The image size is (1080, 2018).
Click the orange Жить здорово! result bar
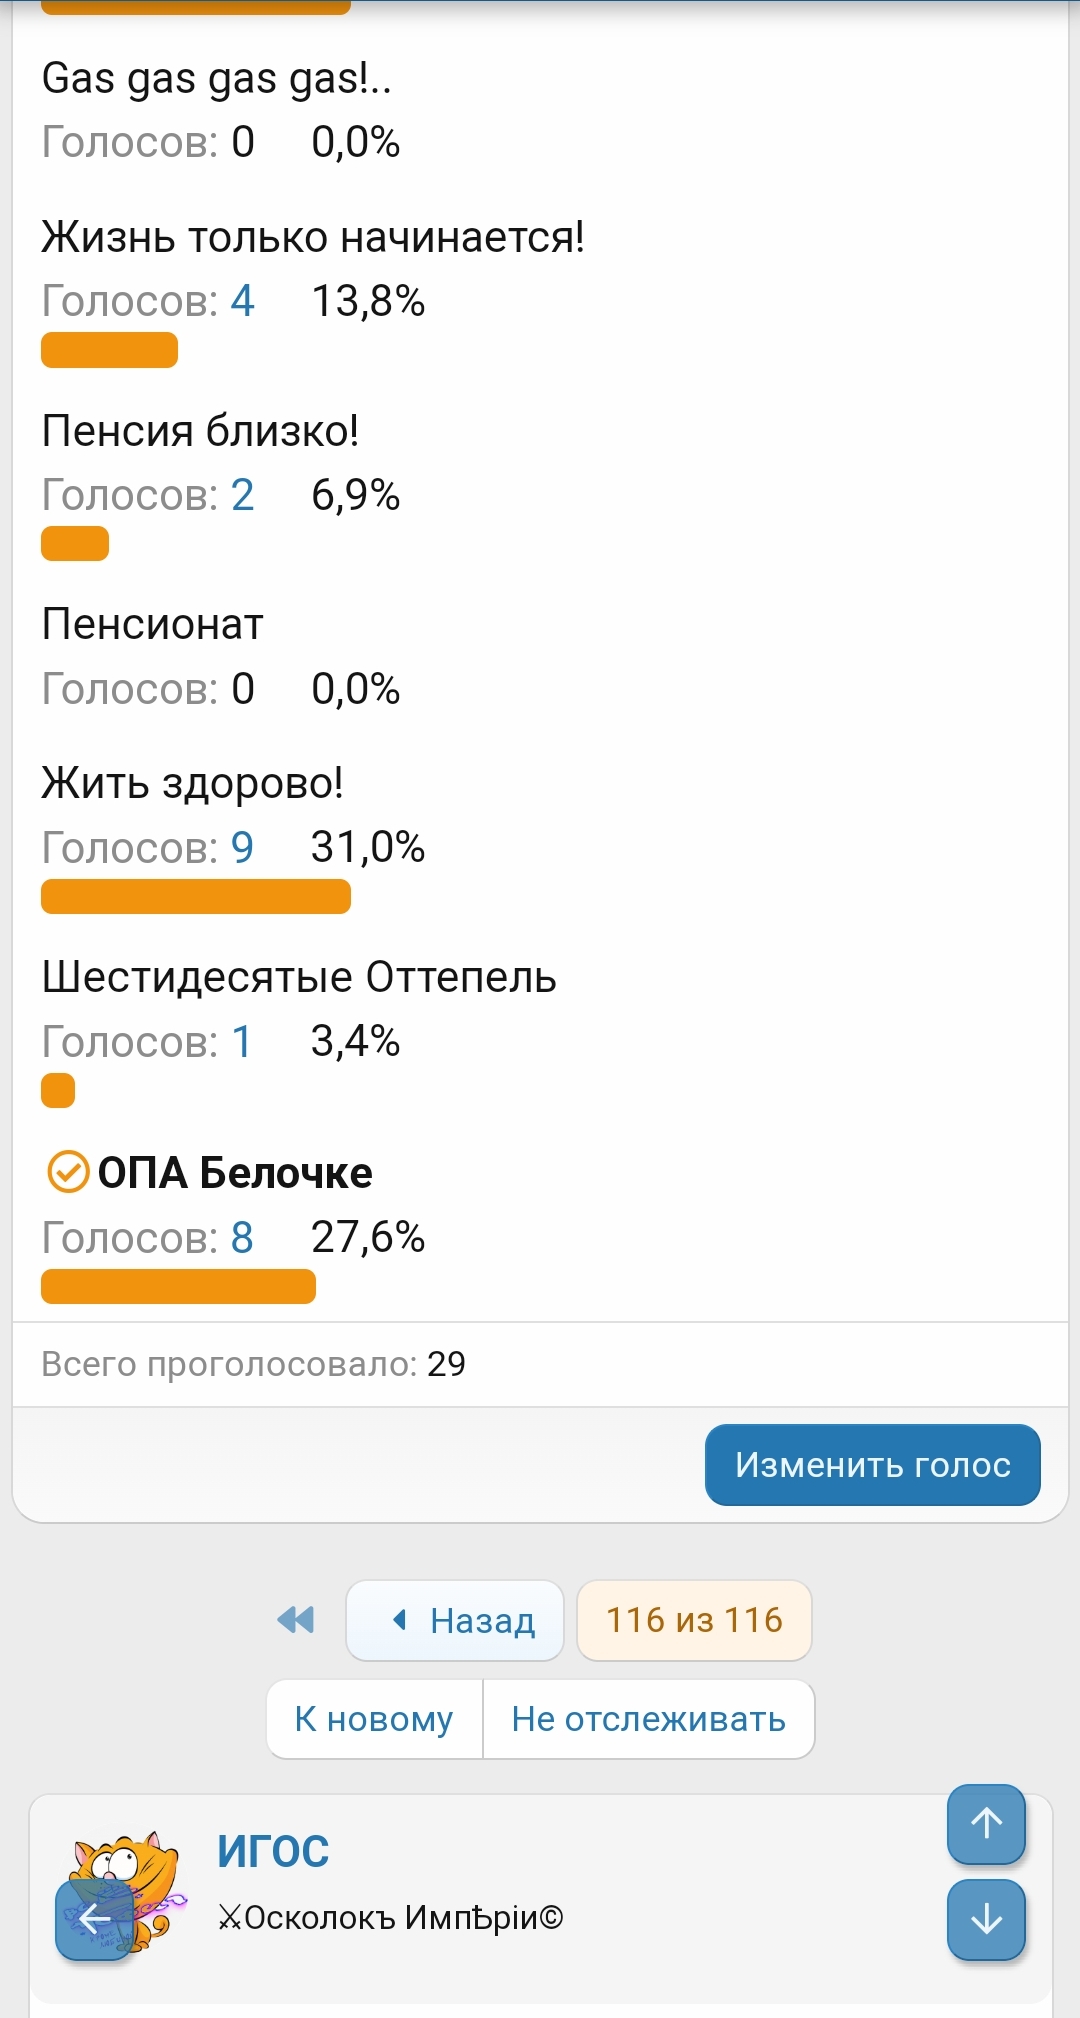point(196,897)
